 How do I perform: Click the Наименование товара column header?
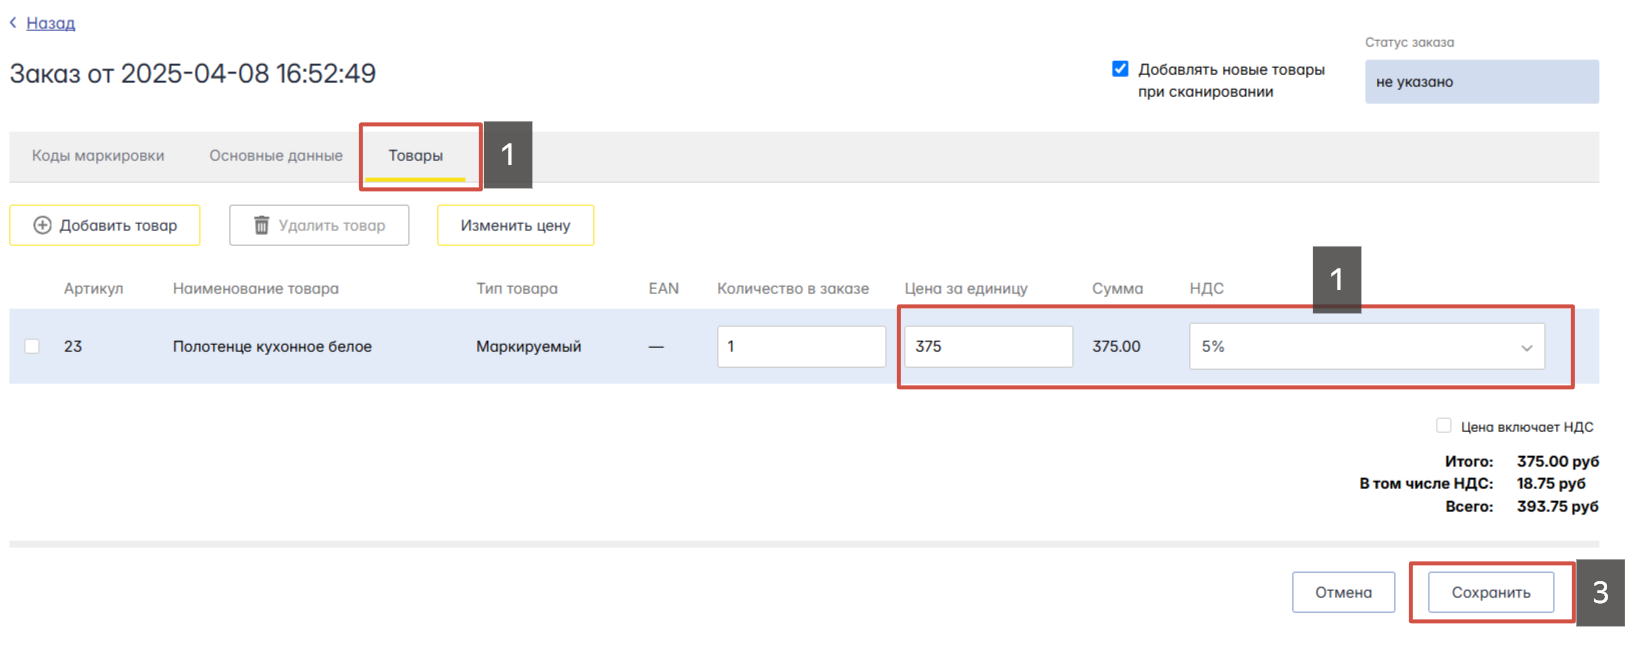[x=256, y=288]
